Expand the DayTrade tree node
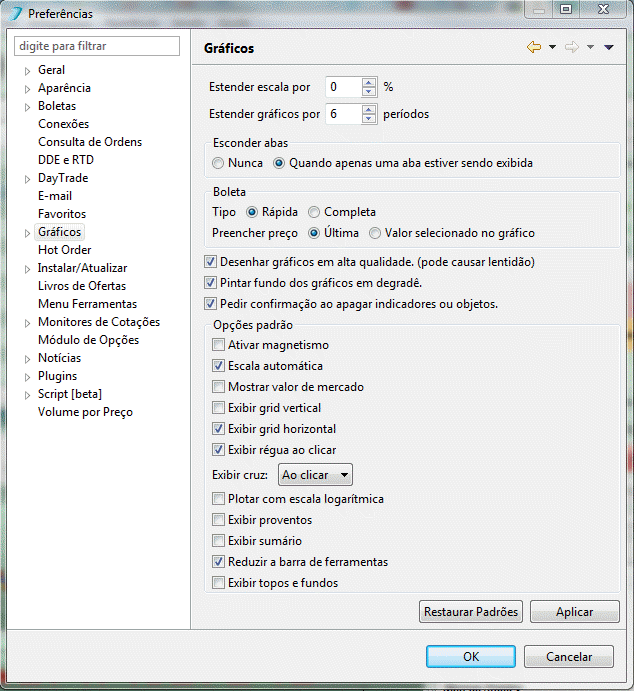634x691 pixels. pyautogui.click(x=27, y=179)
